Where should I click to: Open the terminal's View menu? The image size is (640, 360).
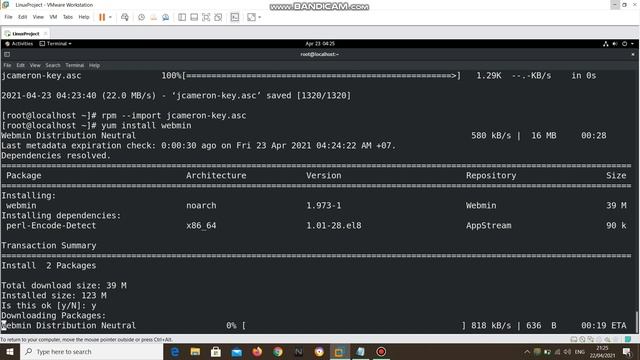[x=35, y=65]
